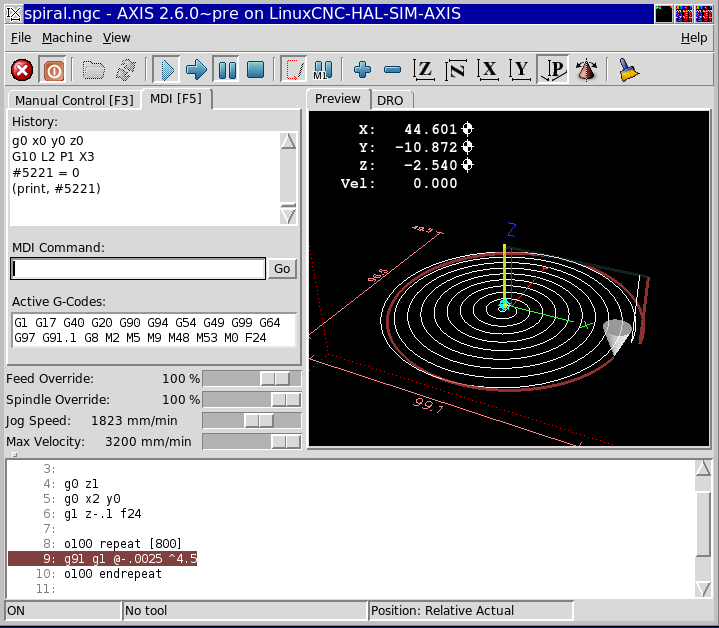Open the Help menu
The height and width of the screenshot is (628, 719).
point(694,38)
